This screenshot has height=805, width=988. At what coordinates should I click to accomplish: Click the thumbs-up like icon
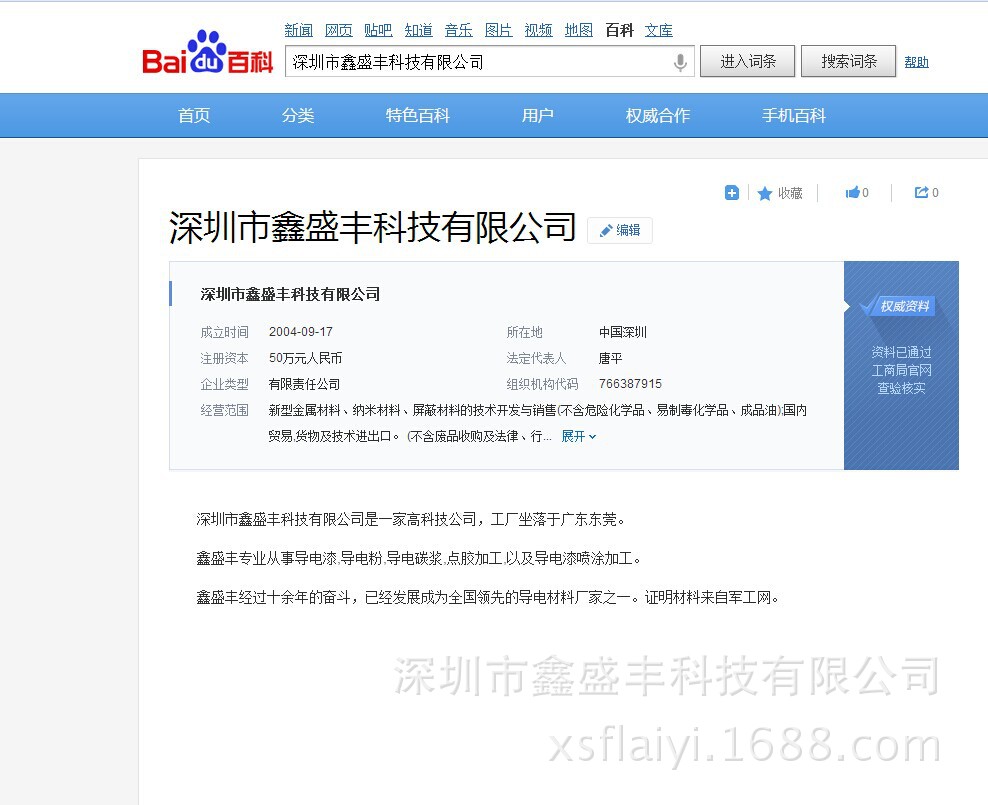coord(852,193)
